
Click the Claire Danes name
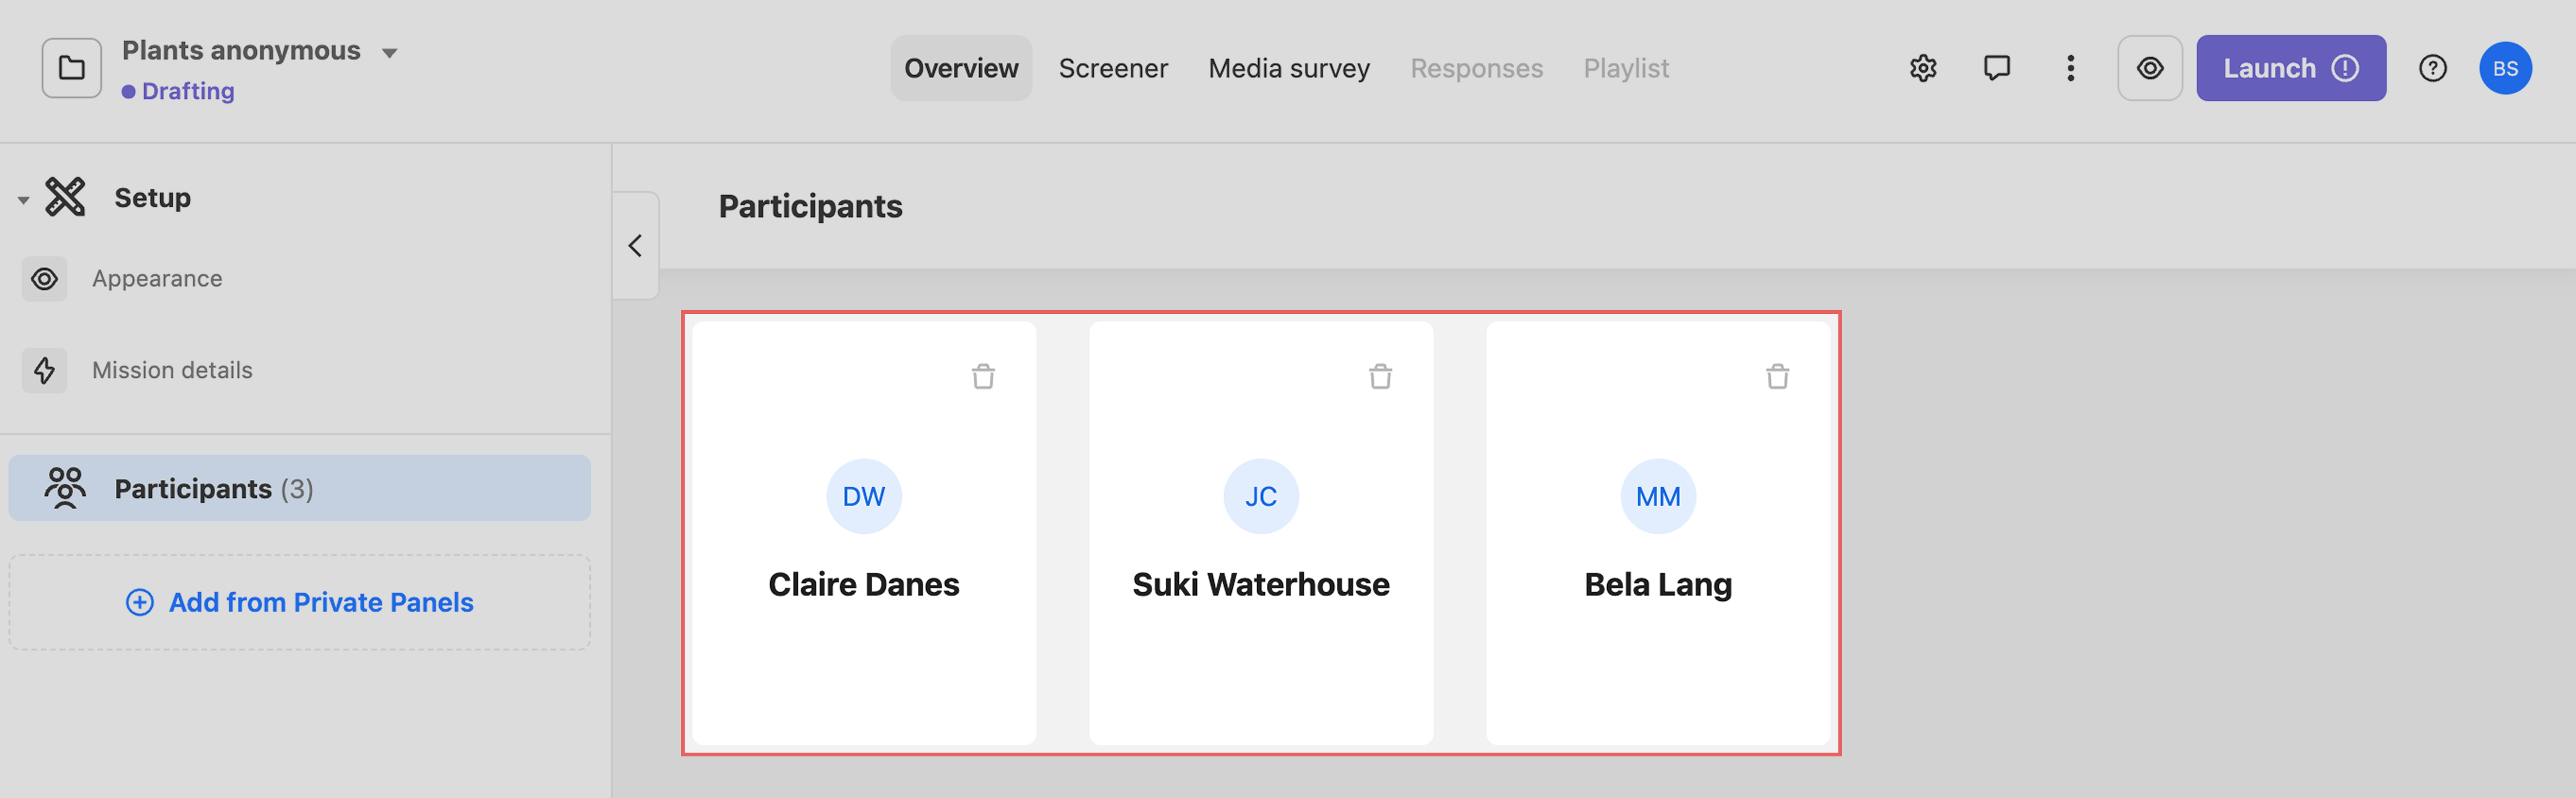click(x=863, y=584)
